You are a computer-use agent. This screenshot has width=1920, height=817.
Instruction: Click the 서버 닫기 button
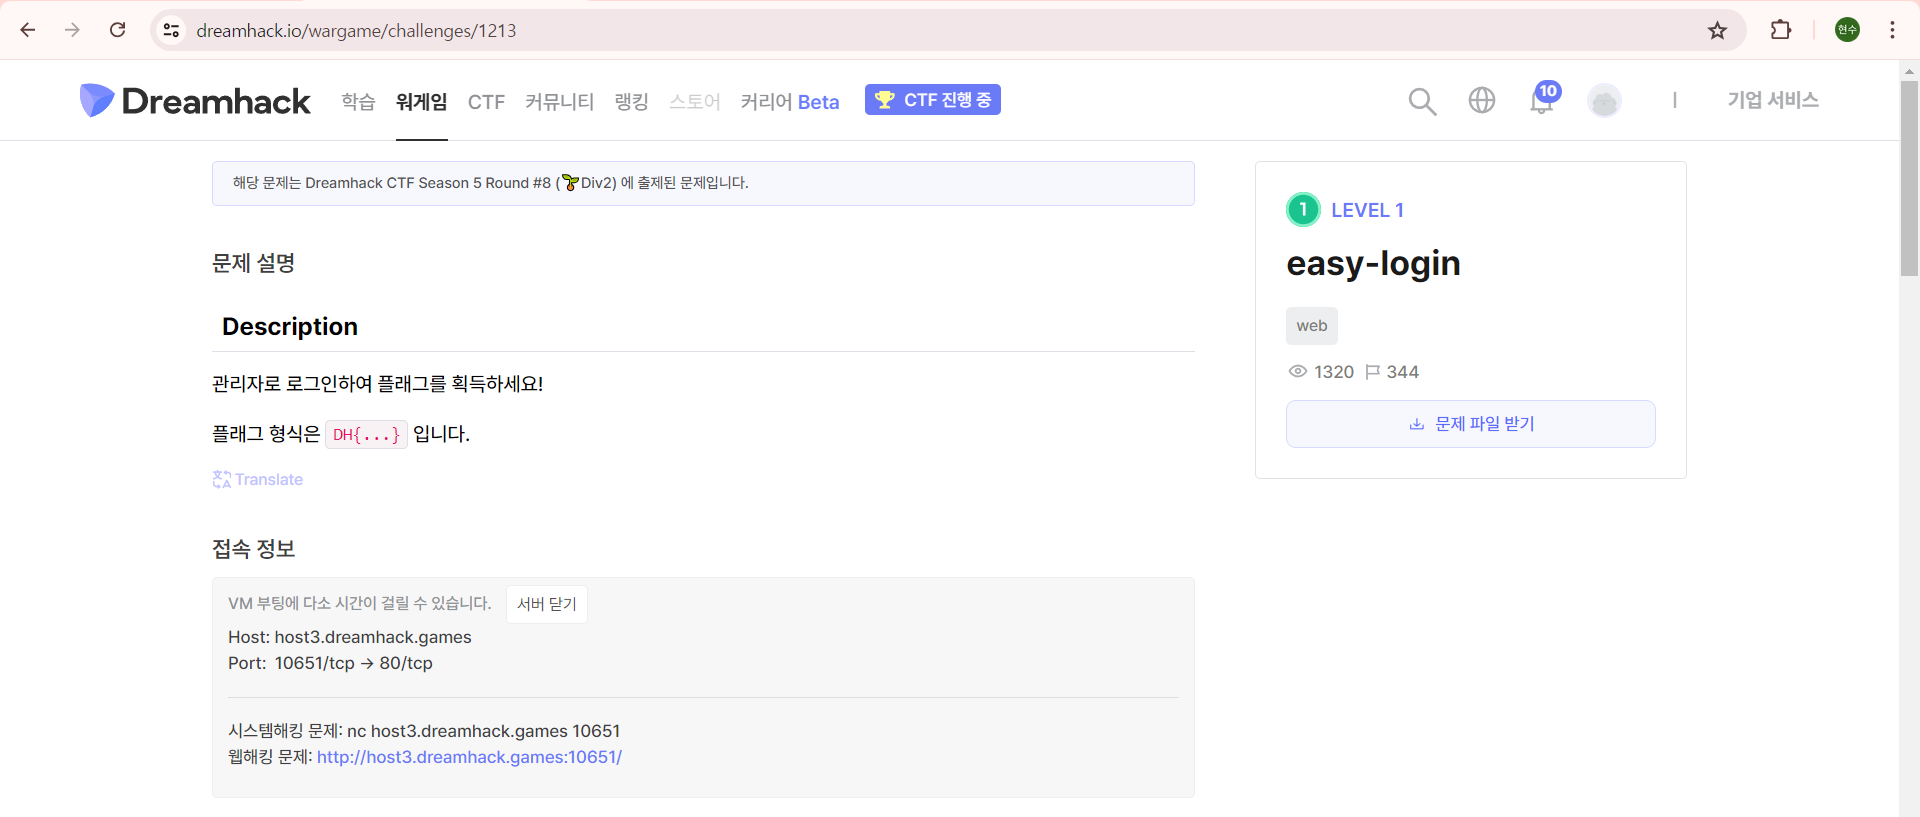click(547, 604)
